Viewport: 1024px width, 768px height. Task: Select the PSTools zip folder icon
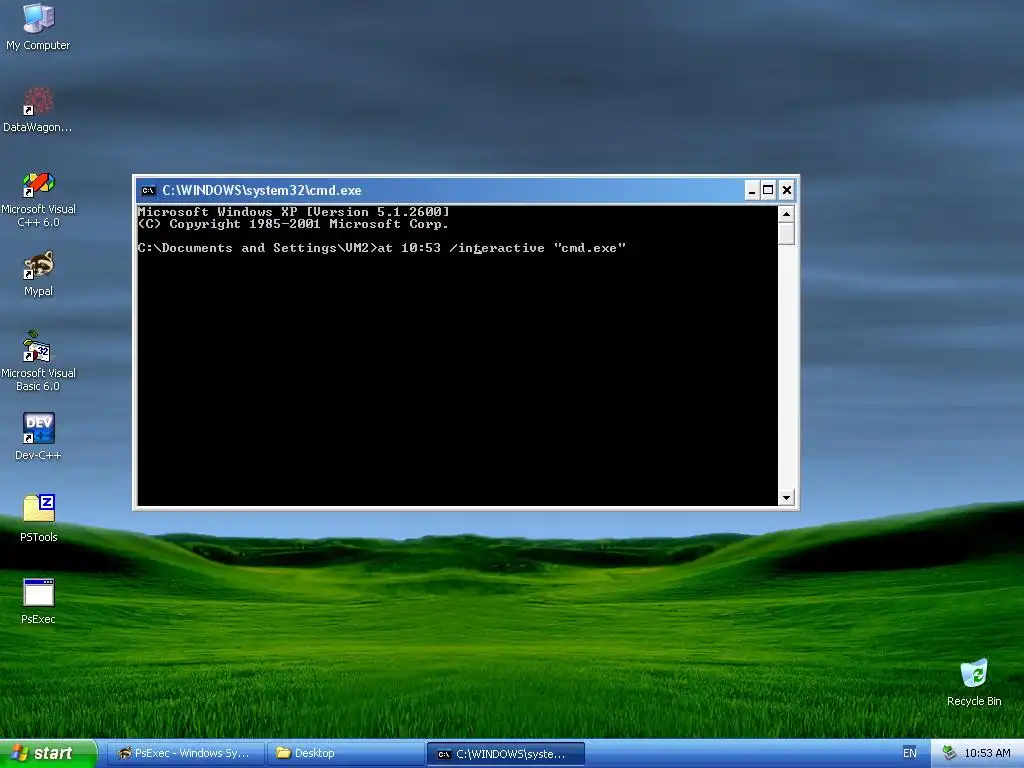[39, 519]
